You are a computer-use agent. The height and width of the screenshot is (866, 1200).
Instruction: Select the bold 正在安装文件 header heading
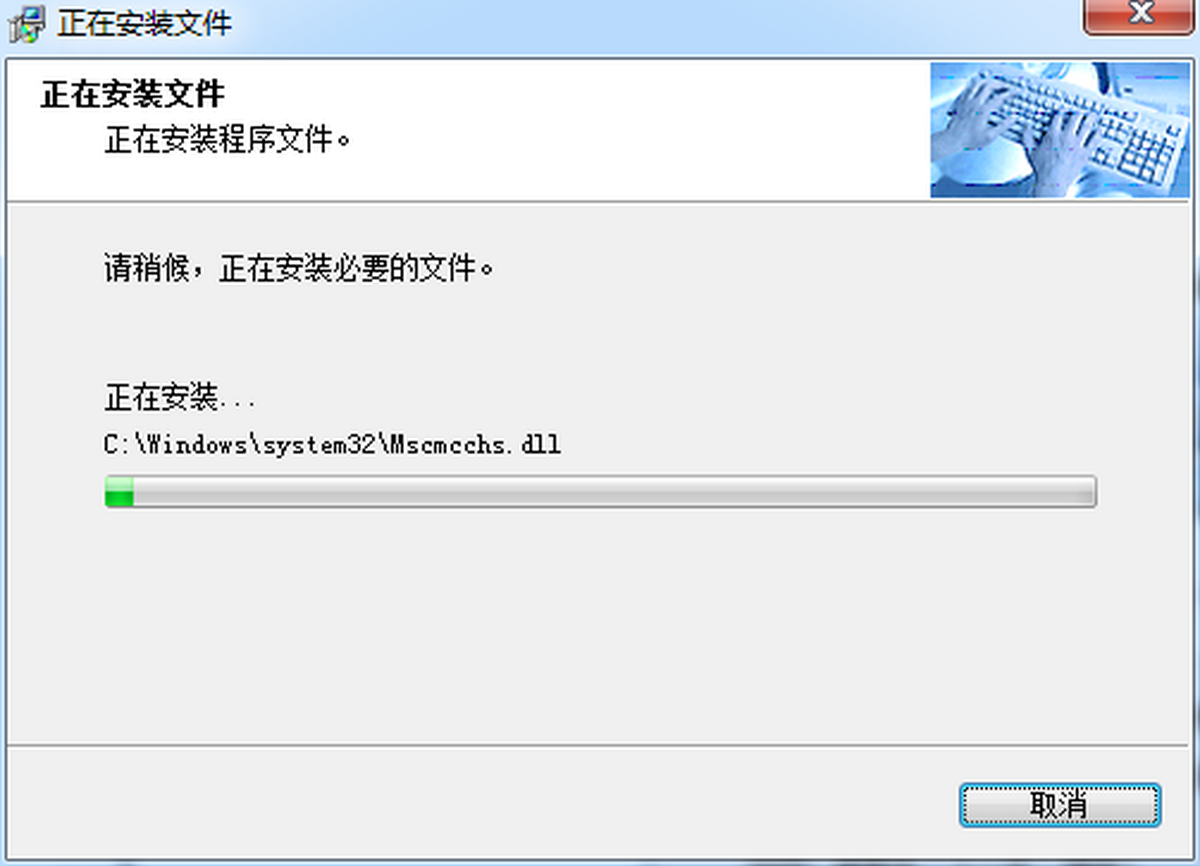coord(133,95)
